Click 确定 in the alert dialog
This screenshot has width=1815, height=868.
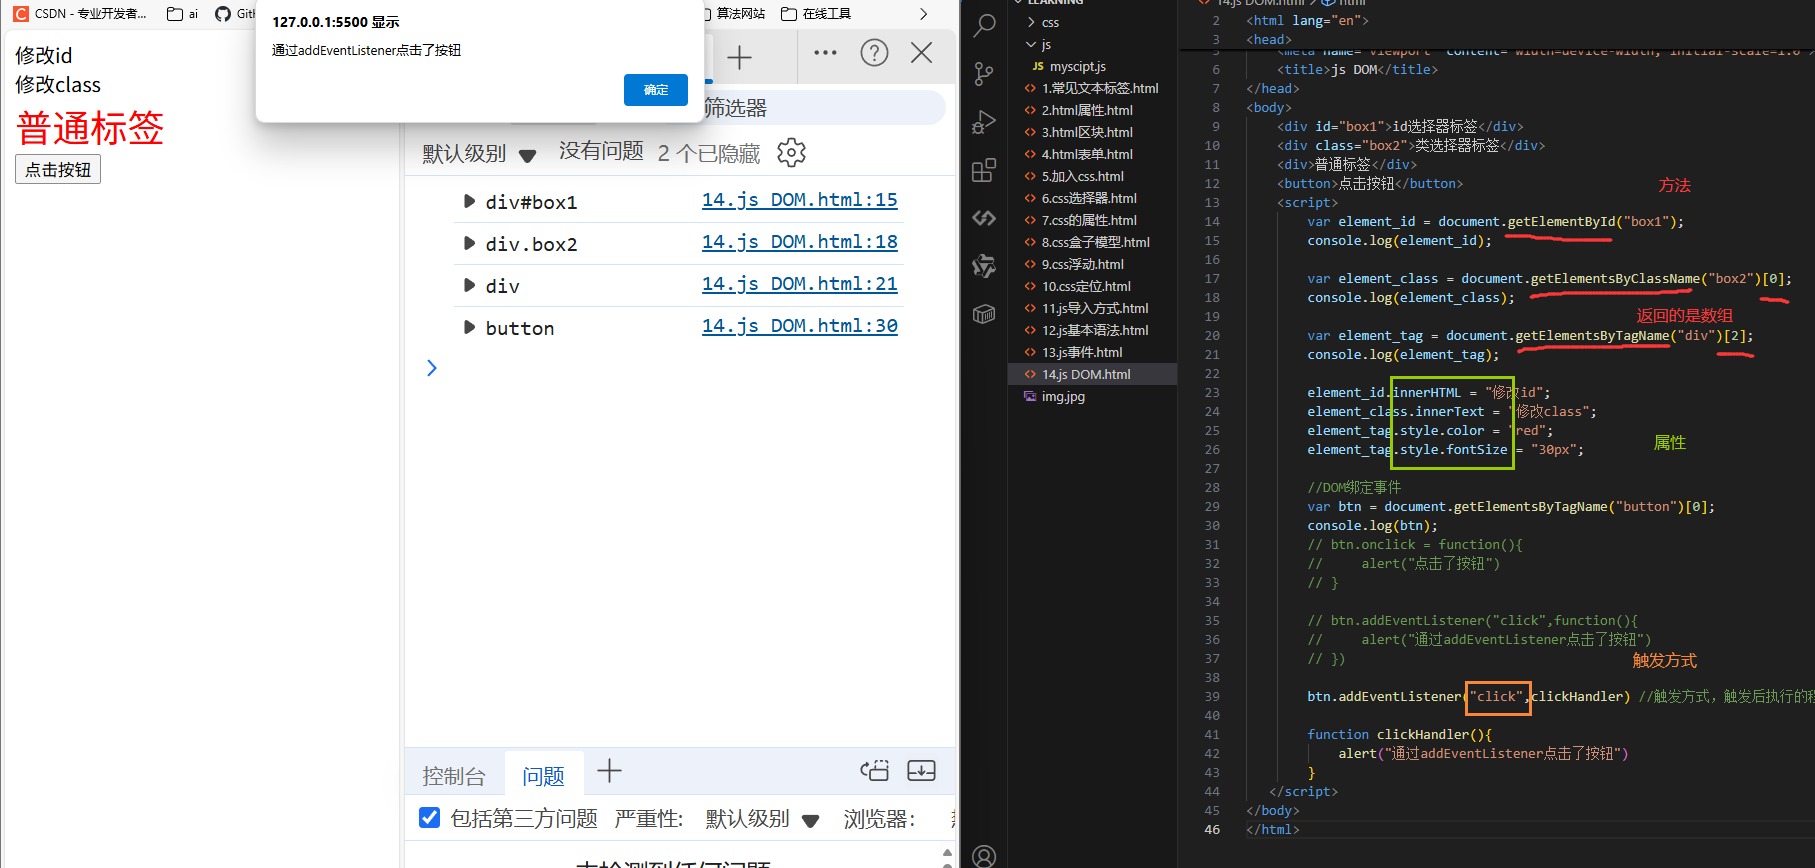pyautogui.click(x=656, y=90)
